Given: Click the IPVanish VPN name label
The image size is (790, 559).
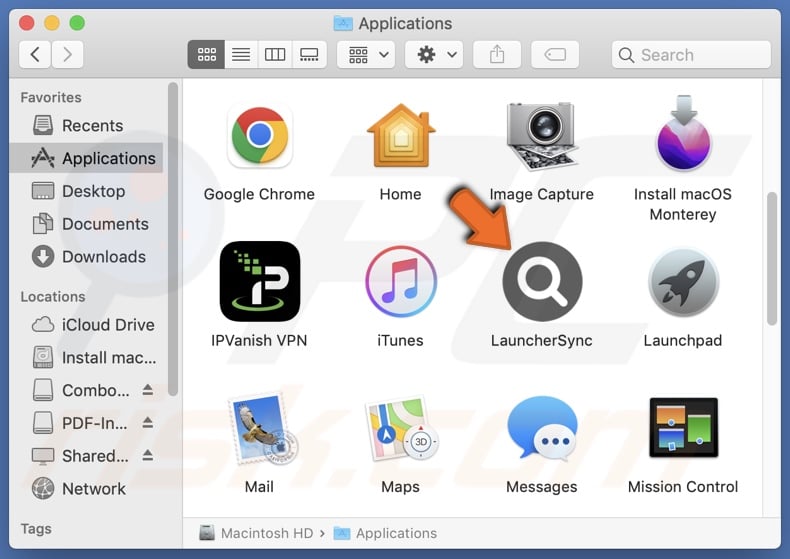Looking at the screenshot, I should click(x=259, y=340).
